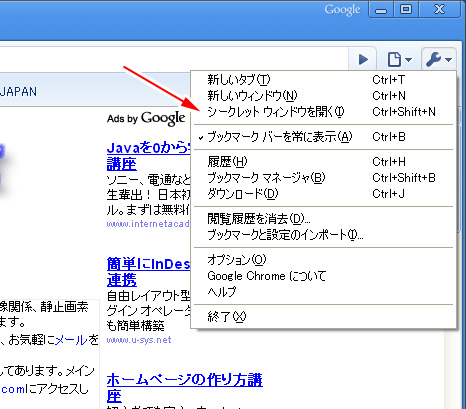Open シークレット ウィンドウを開く menu item
The height and width of the screenshot is (409, 466).
point(323,112)
